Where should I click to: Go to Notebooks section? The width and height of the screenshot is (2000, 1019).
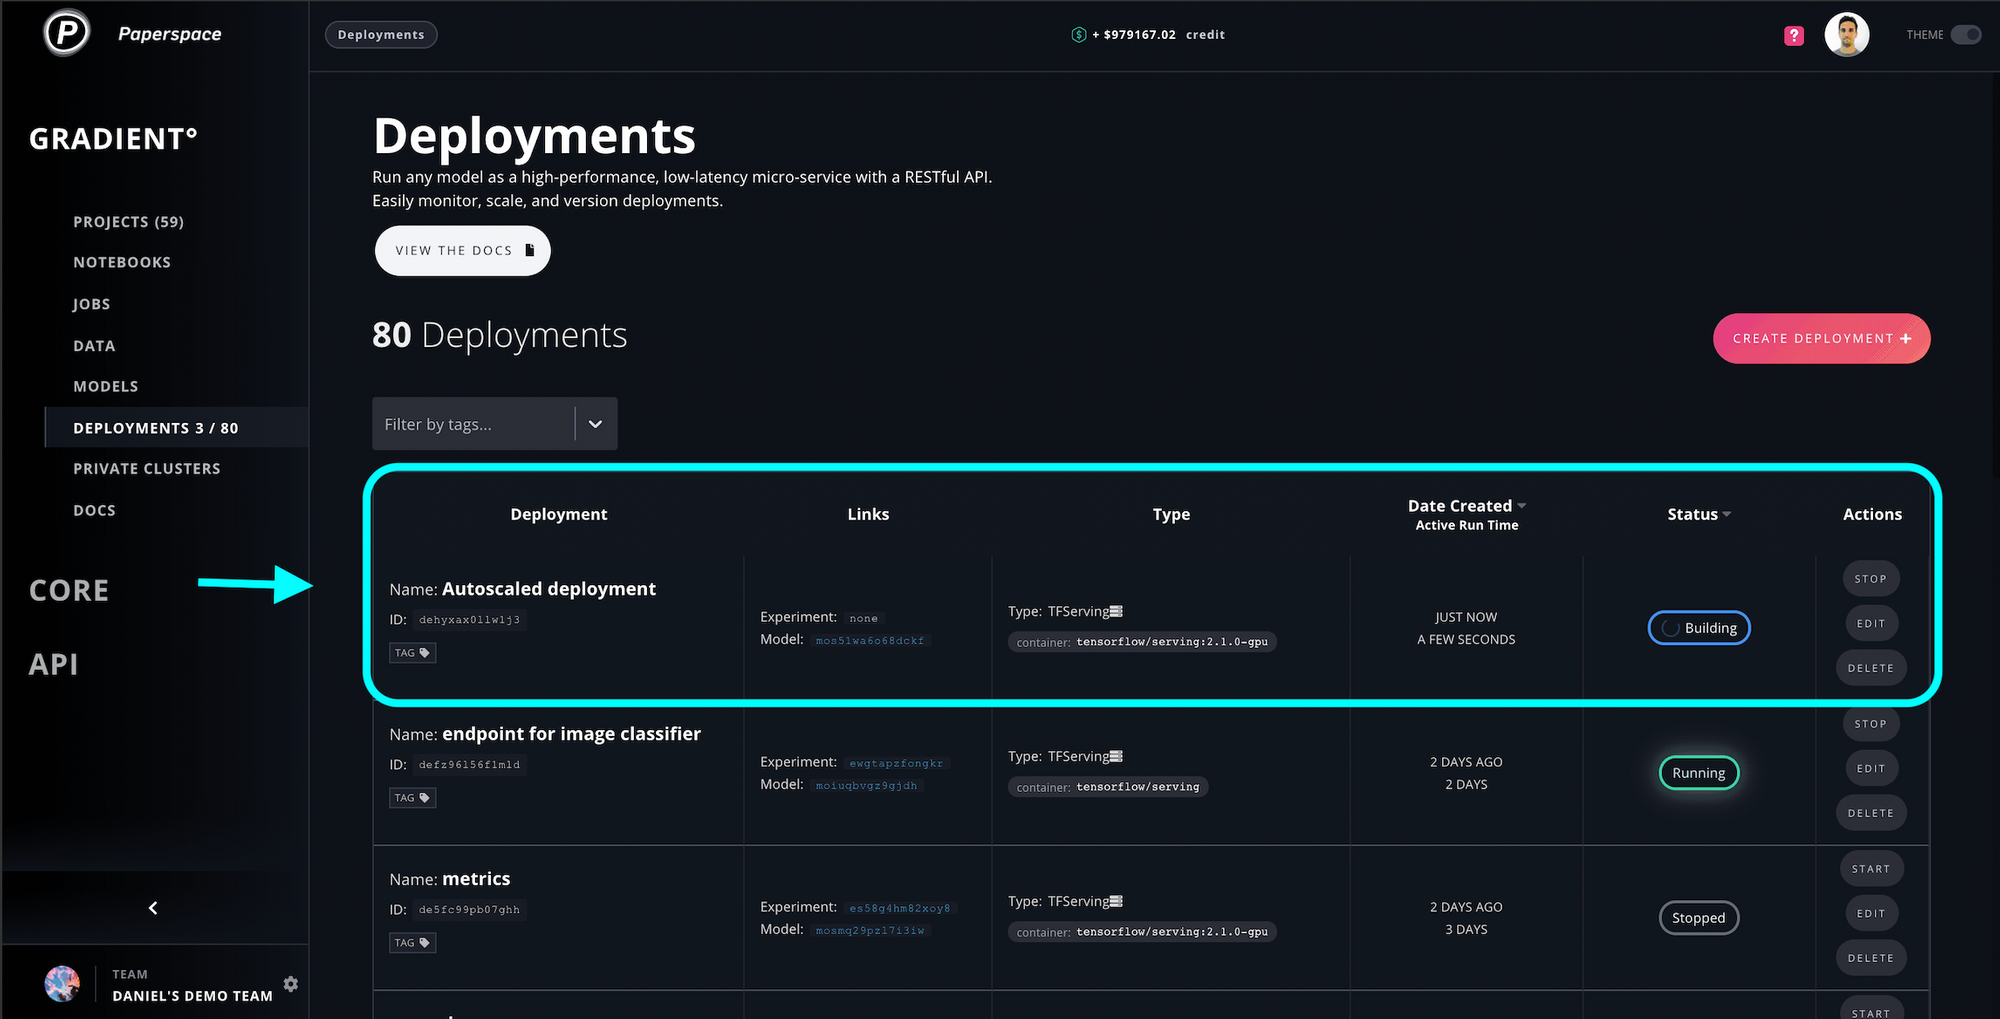tap(122, 262)
